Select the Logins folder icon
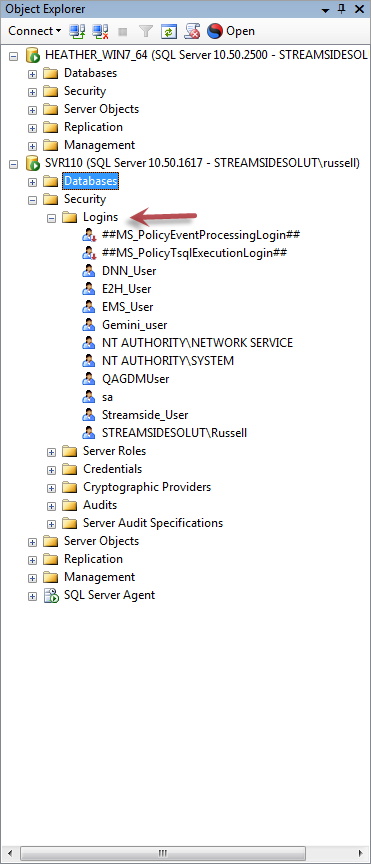Screen dimensions: 371x864 click(x=69, y=217)
